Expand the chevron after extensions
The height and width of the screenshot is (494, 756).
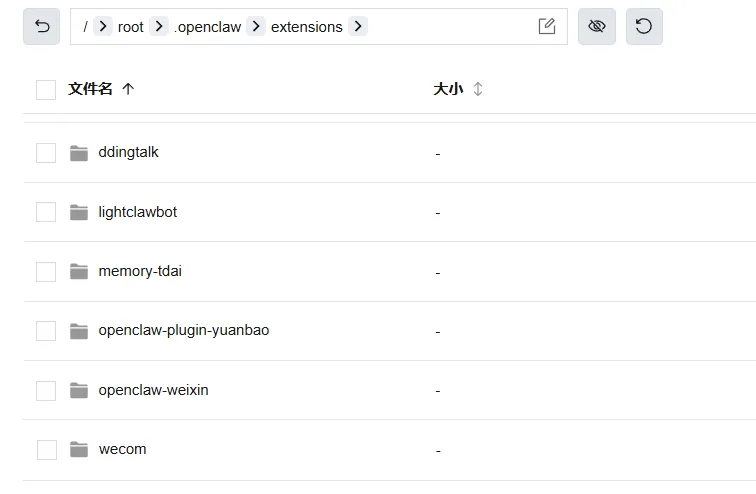coord(358,27)
